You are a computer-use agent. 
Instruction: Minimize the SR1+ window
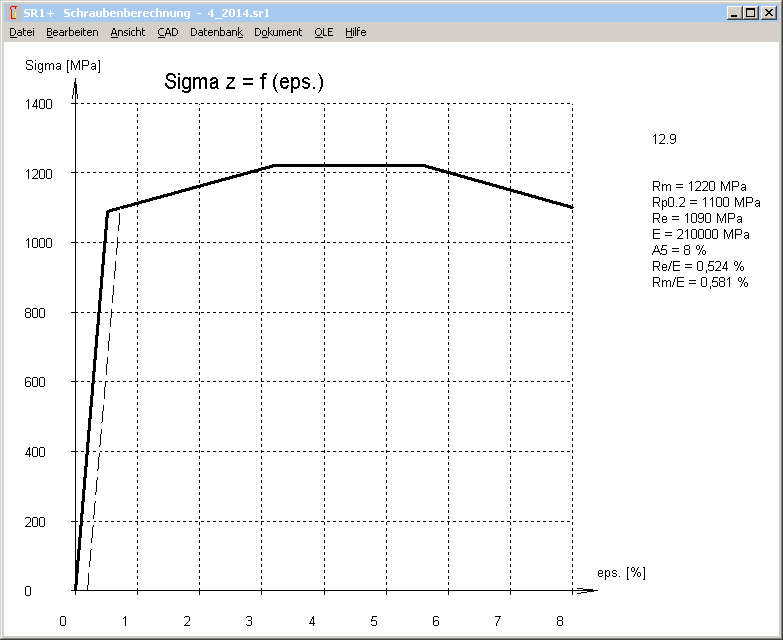tap(735, 13)
